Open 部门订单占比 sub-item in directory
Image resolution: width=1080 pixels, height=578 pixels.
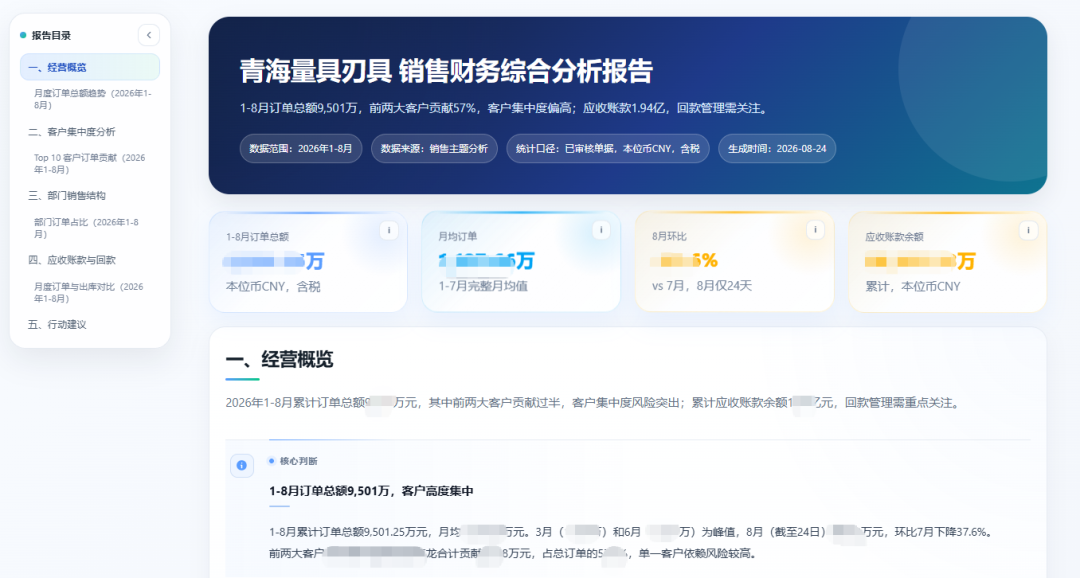[87, 228]
